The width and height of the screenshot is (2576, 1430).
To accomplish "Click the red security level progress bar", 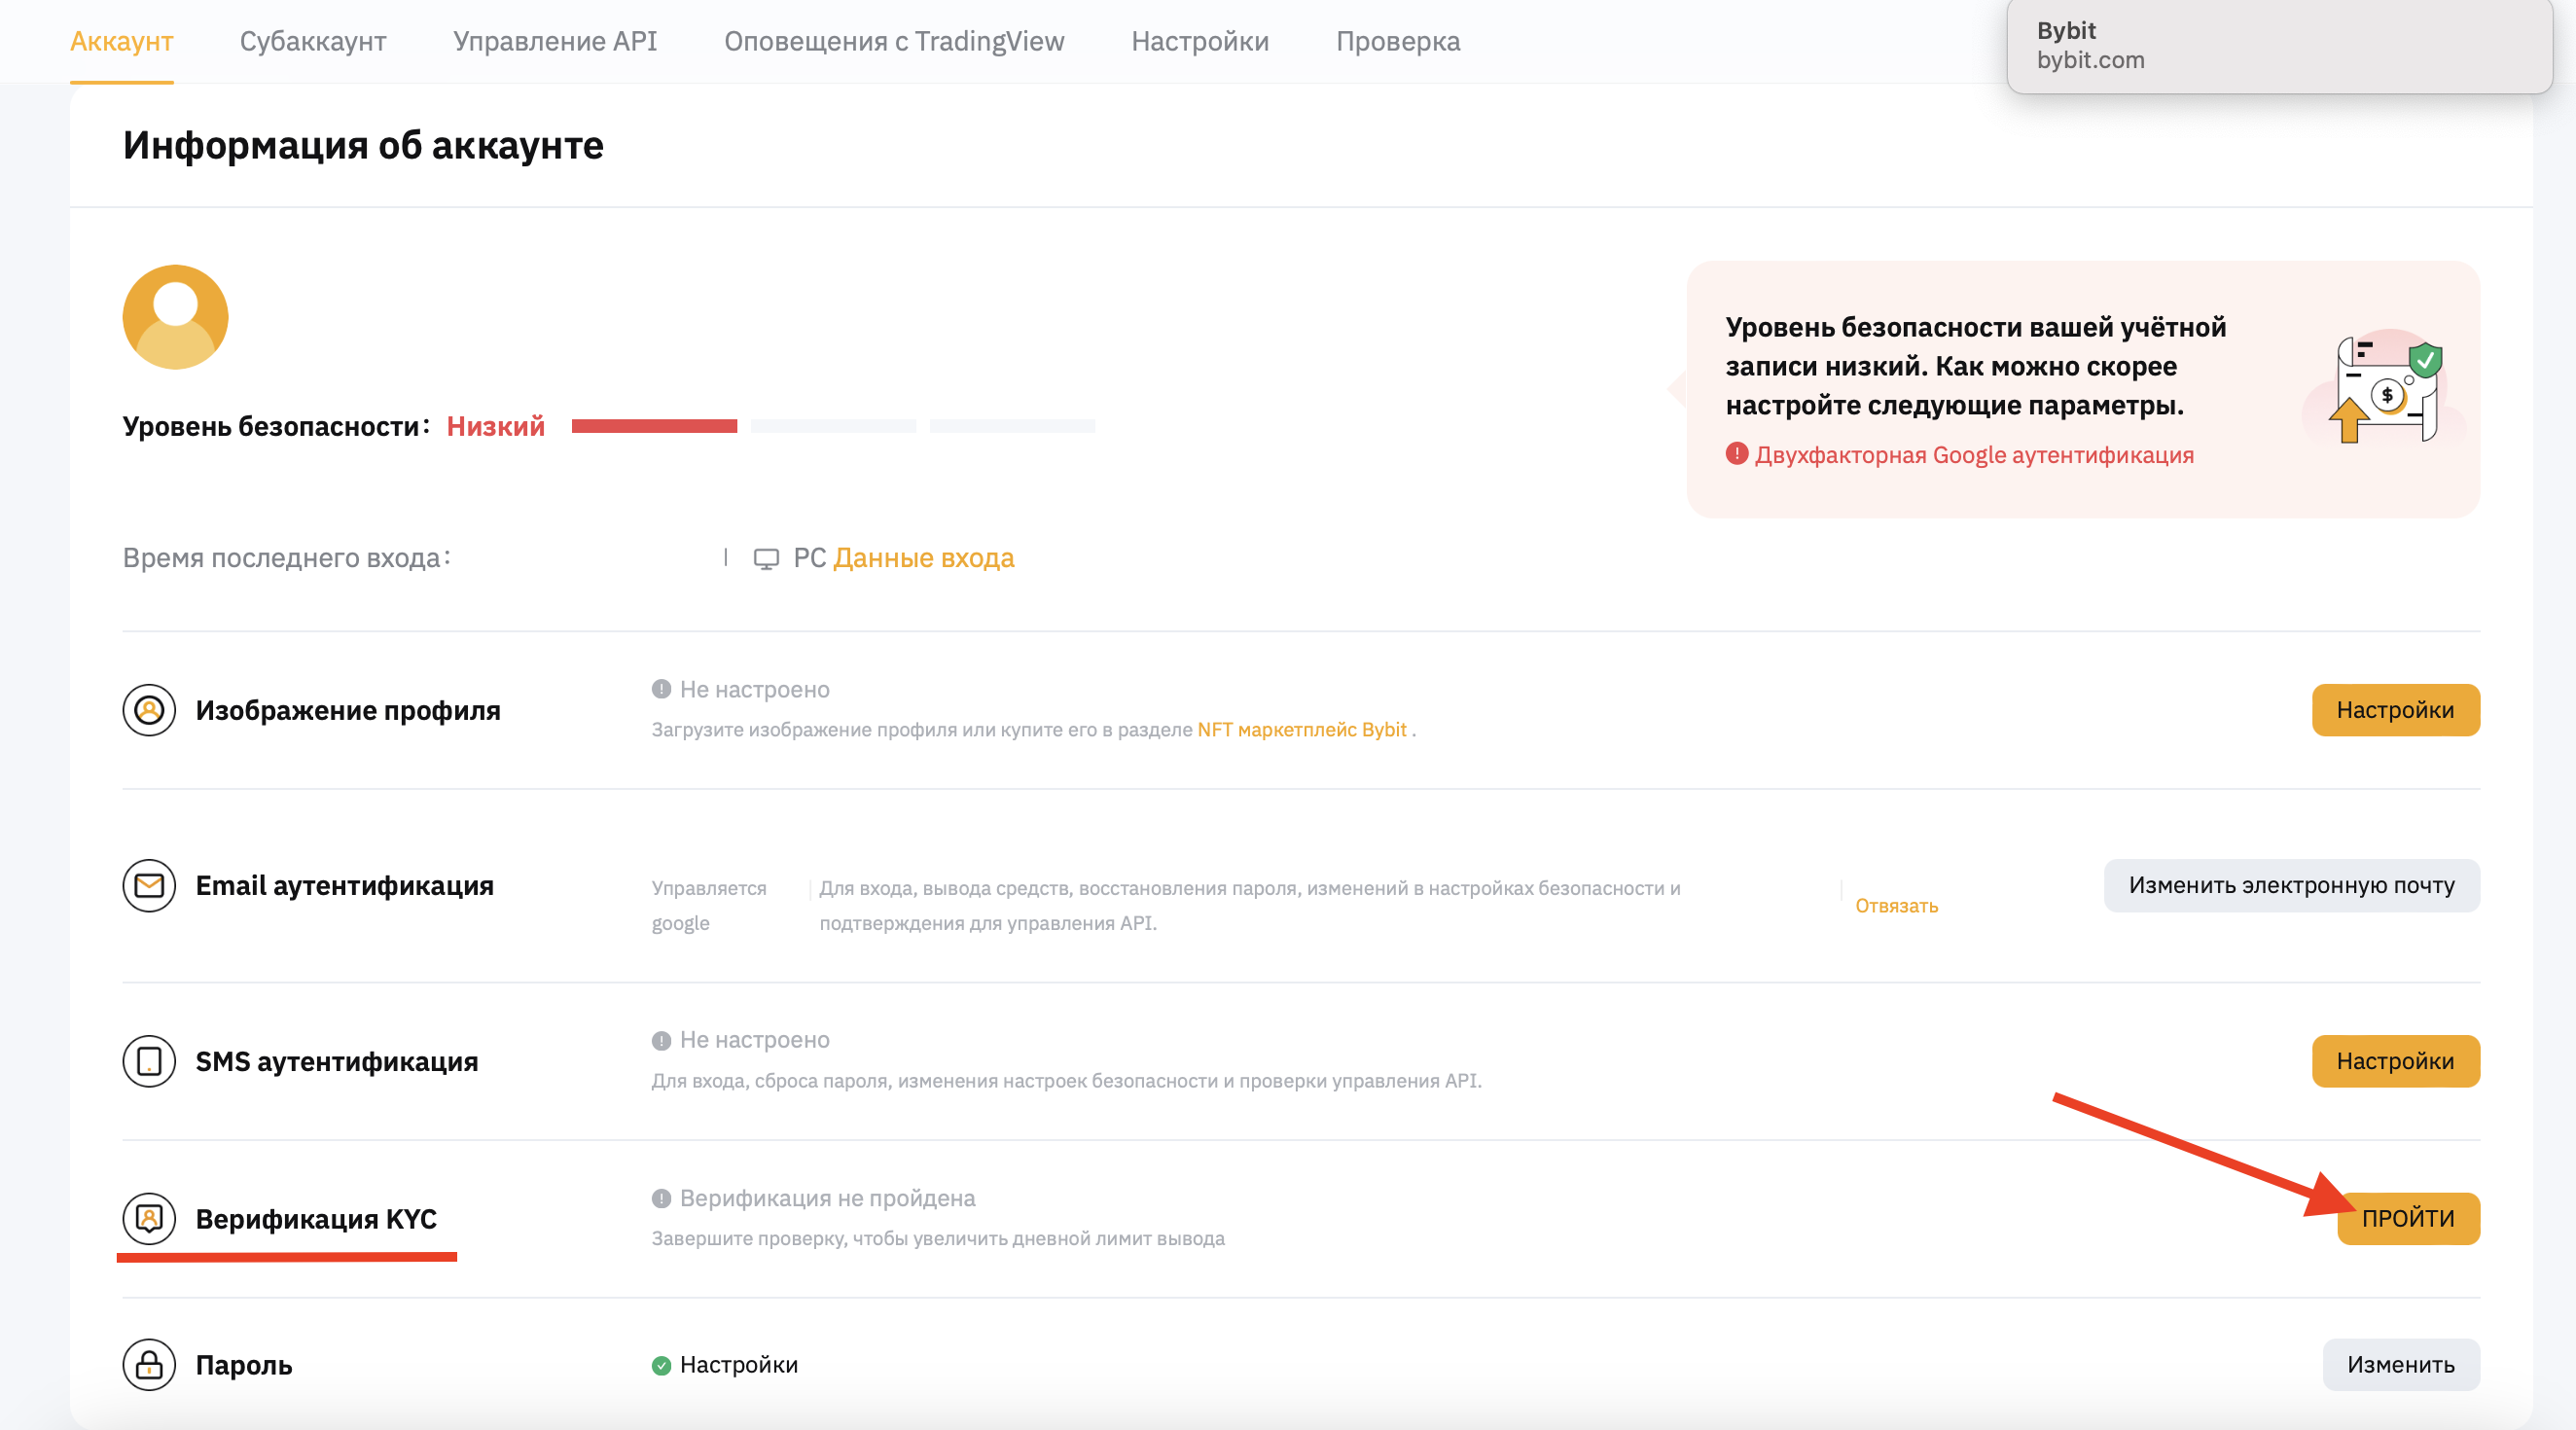I will (x=654, y=427).
